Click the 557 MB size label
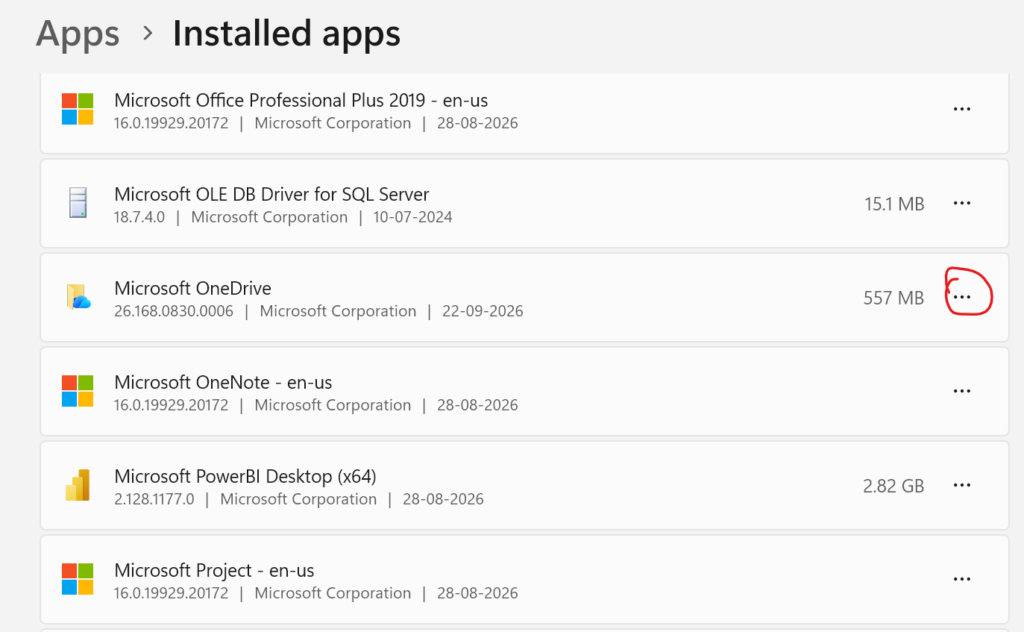This screenshot has width=1024, height=632. 893,298
